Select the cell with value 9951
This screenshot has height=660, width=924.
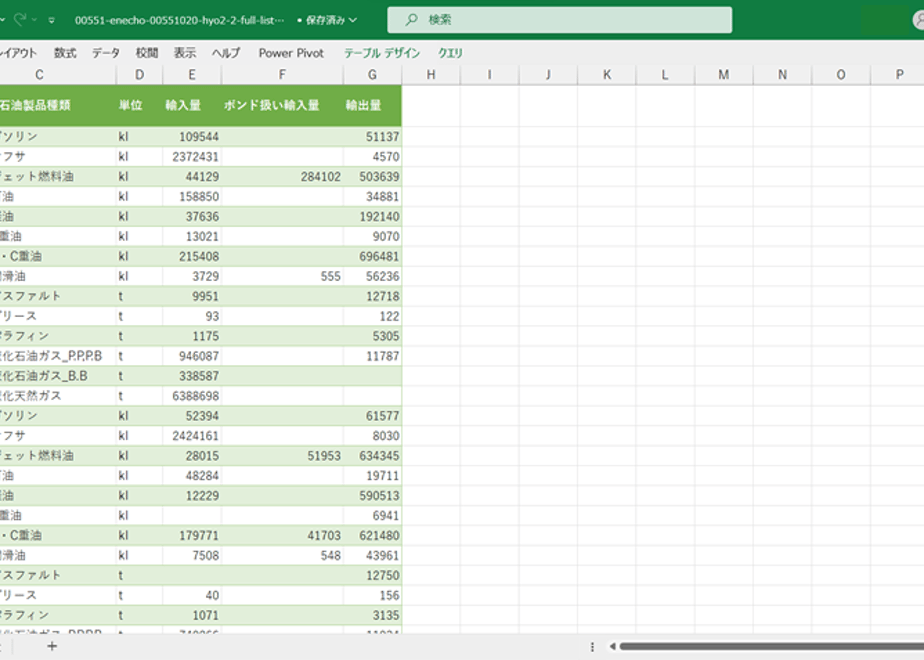point(192,296)
